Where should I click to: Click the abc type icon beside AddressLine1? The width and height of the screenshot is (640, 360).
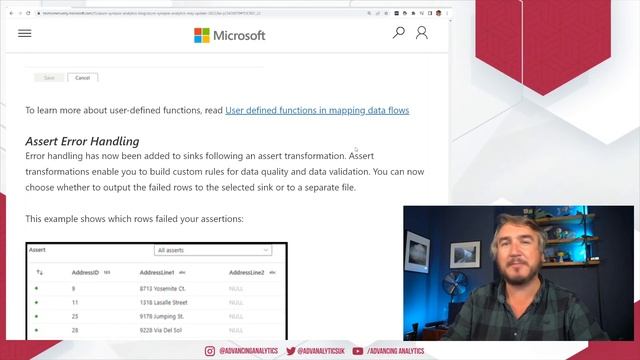click(182, 272)
